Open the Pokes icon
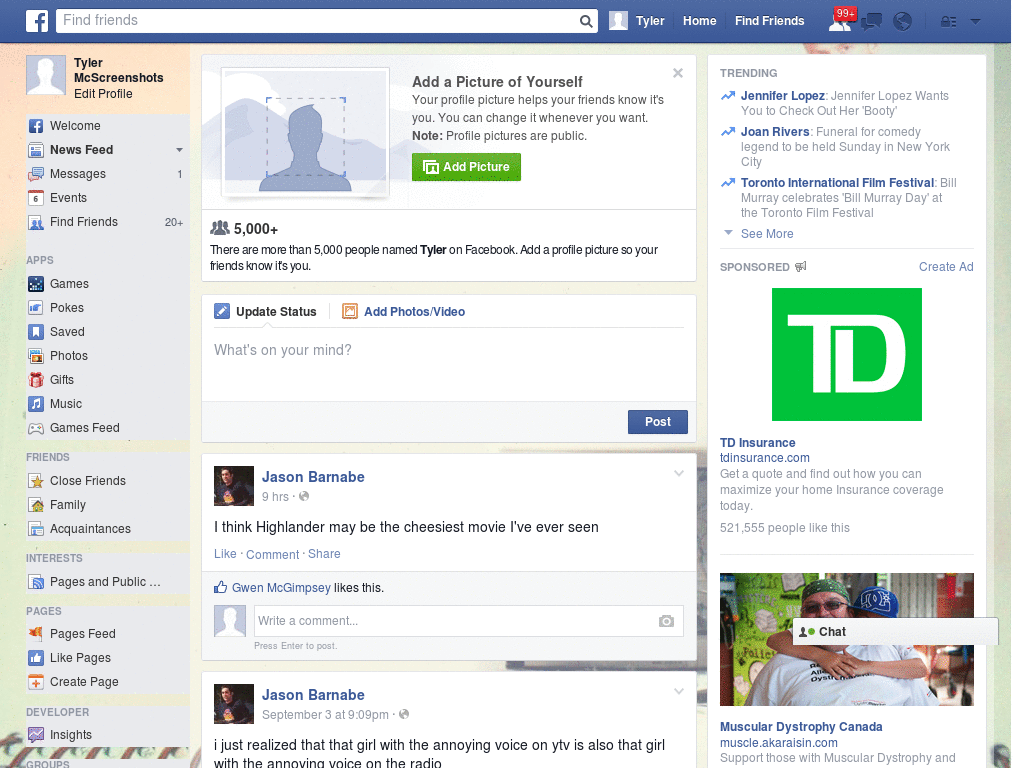The height and width of the screenshot is (768, 1024). pyautogui.click(x=36, y=308)
